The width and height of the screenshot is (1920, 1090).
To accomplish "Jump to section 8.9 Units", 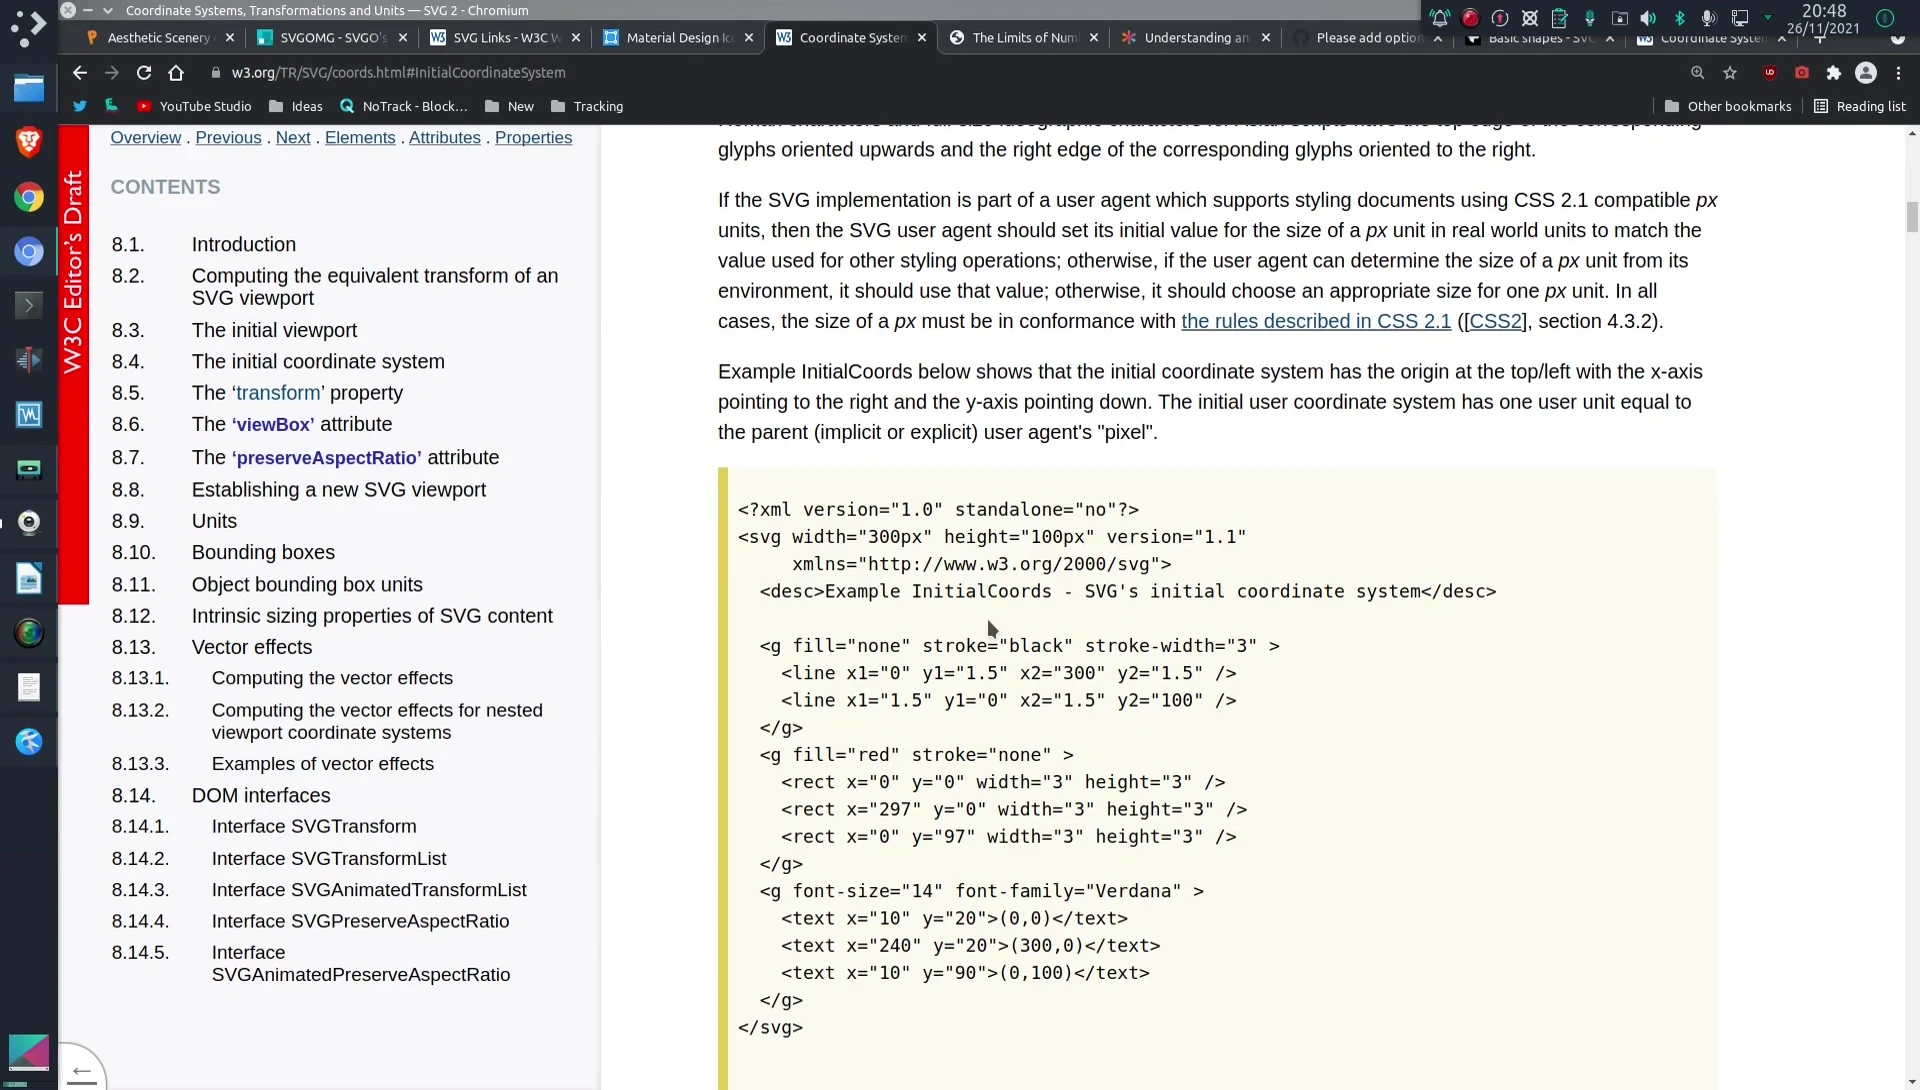I will pos(214,522).
